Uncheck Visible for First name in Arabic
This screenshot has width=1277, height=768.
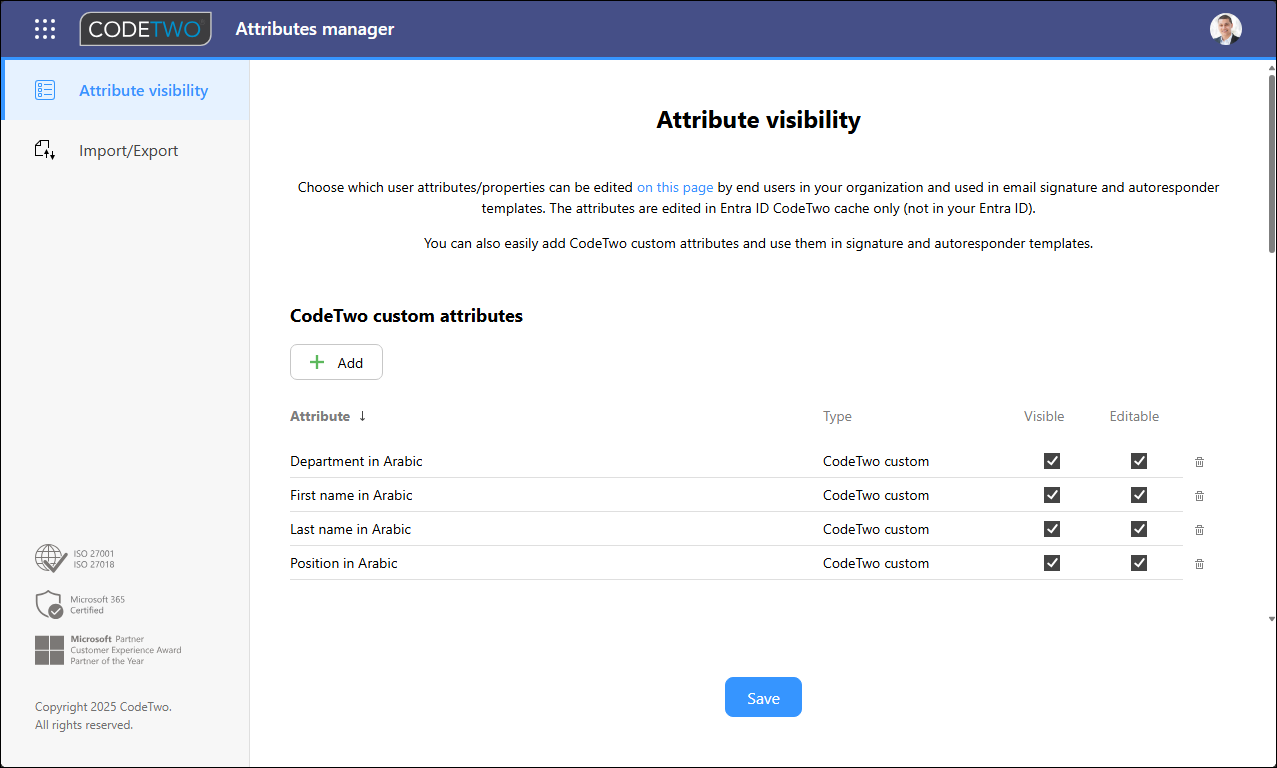click(x=1052, y=495)
